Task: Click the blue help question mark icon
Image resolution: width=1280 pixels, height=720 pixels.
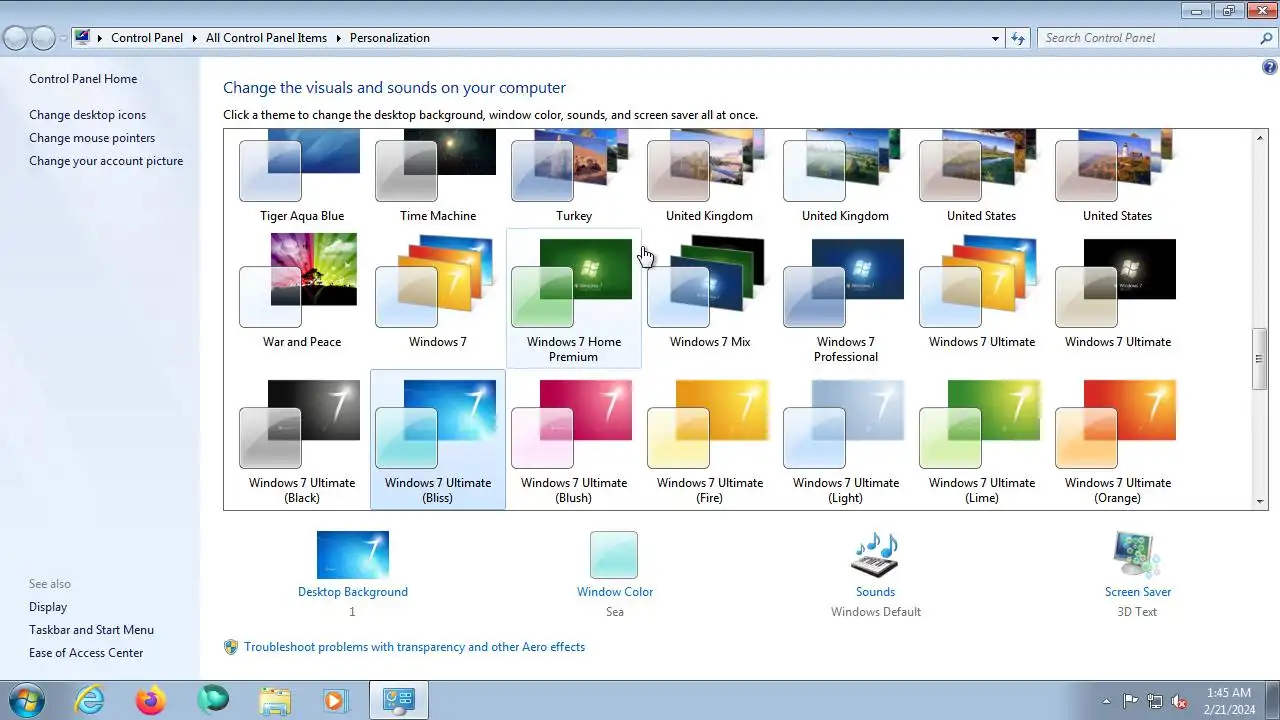Action: pos(1270,68)
